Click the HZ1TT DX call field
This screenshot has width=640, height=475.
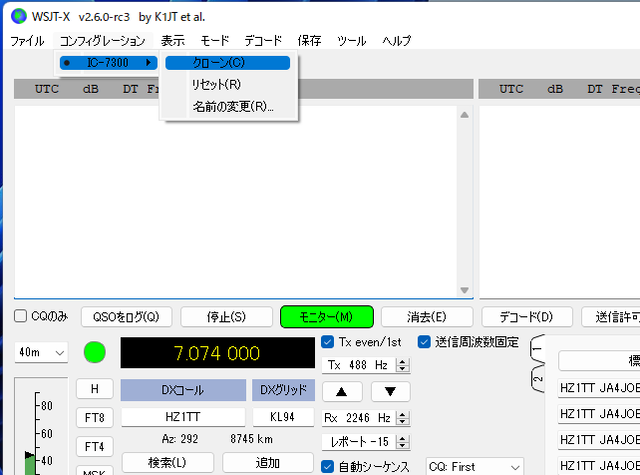coord(183,417)
